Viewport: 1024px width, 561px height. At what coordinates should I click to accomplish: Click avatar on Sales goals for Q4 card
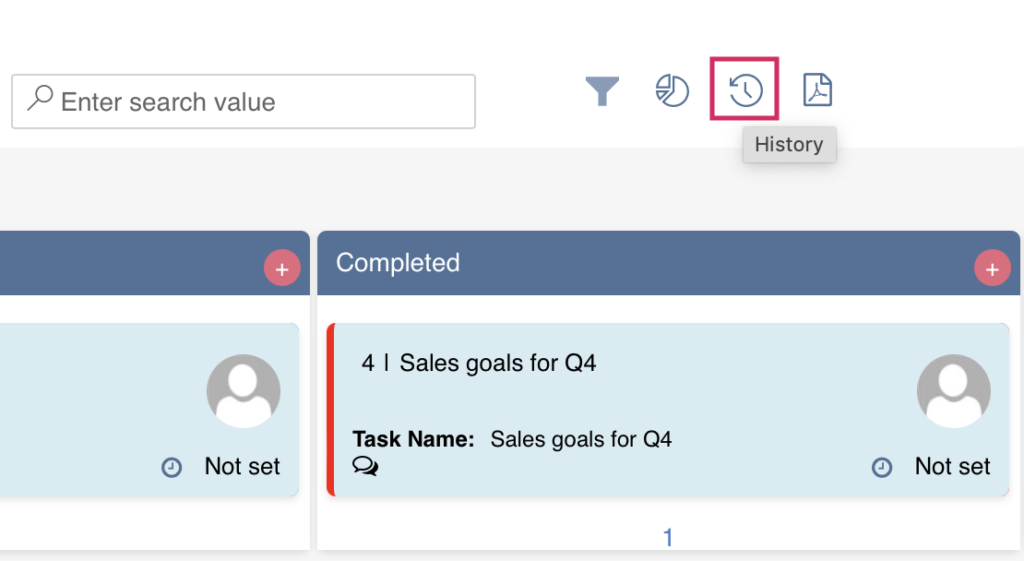click(953, 391)
